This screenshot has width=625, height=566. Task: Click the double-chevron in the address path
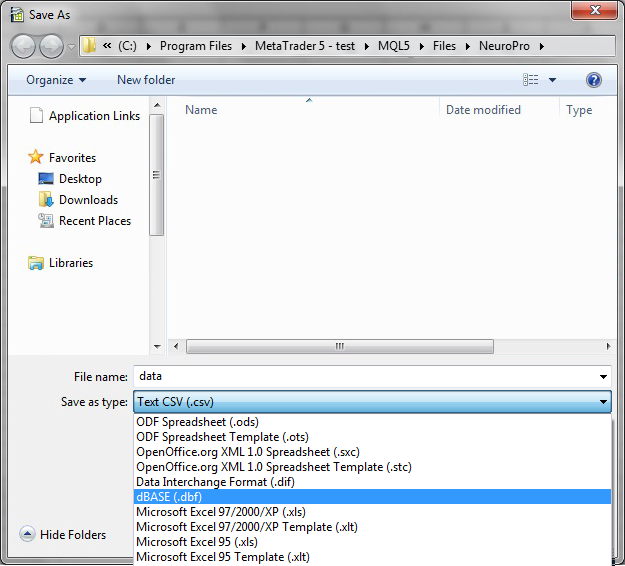click(x=107, y=46)
